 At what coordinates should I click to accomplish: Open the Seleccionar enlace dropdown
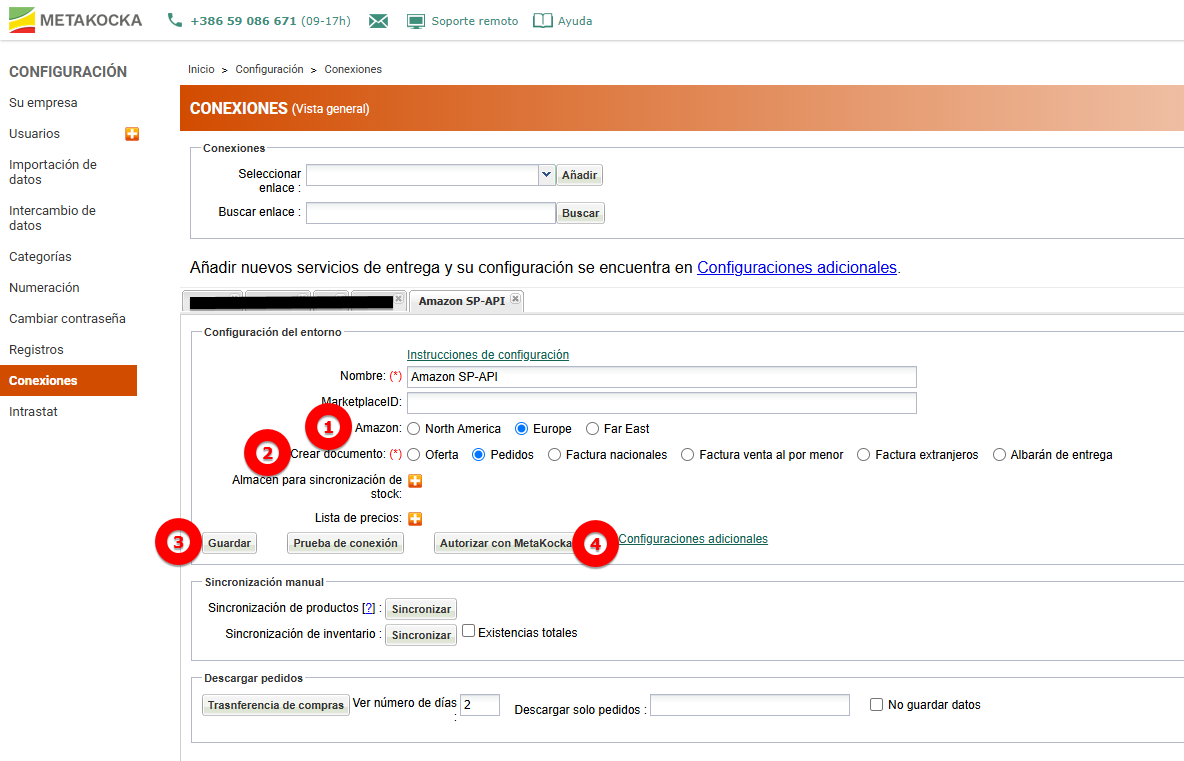546,174
